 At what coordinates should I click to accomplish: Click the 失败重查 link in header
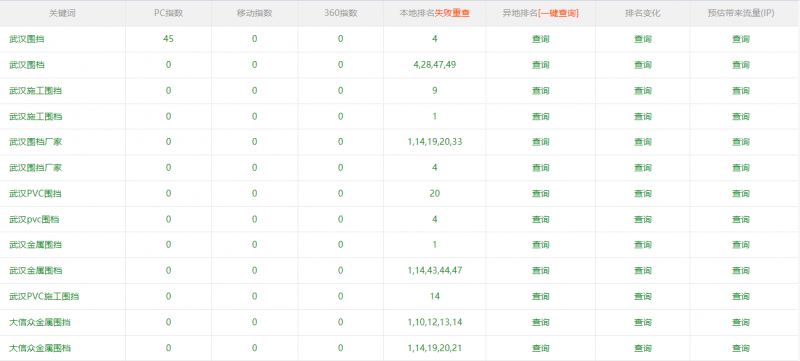(452, 13)
